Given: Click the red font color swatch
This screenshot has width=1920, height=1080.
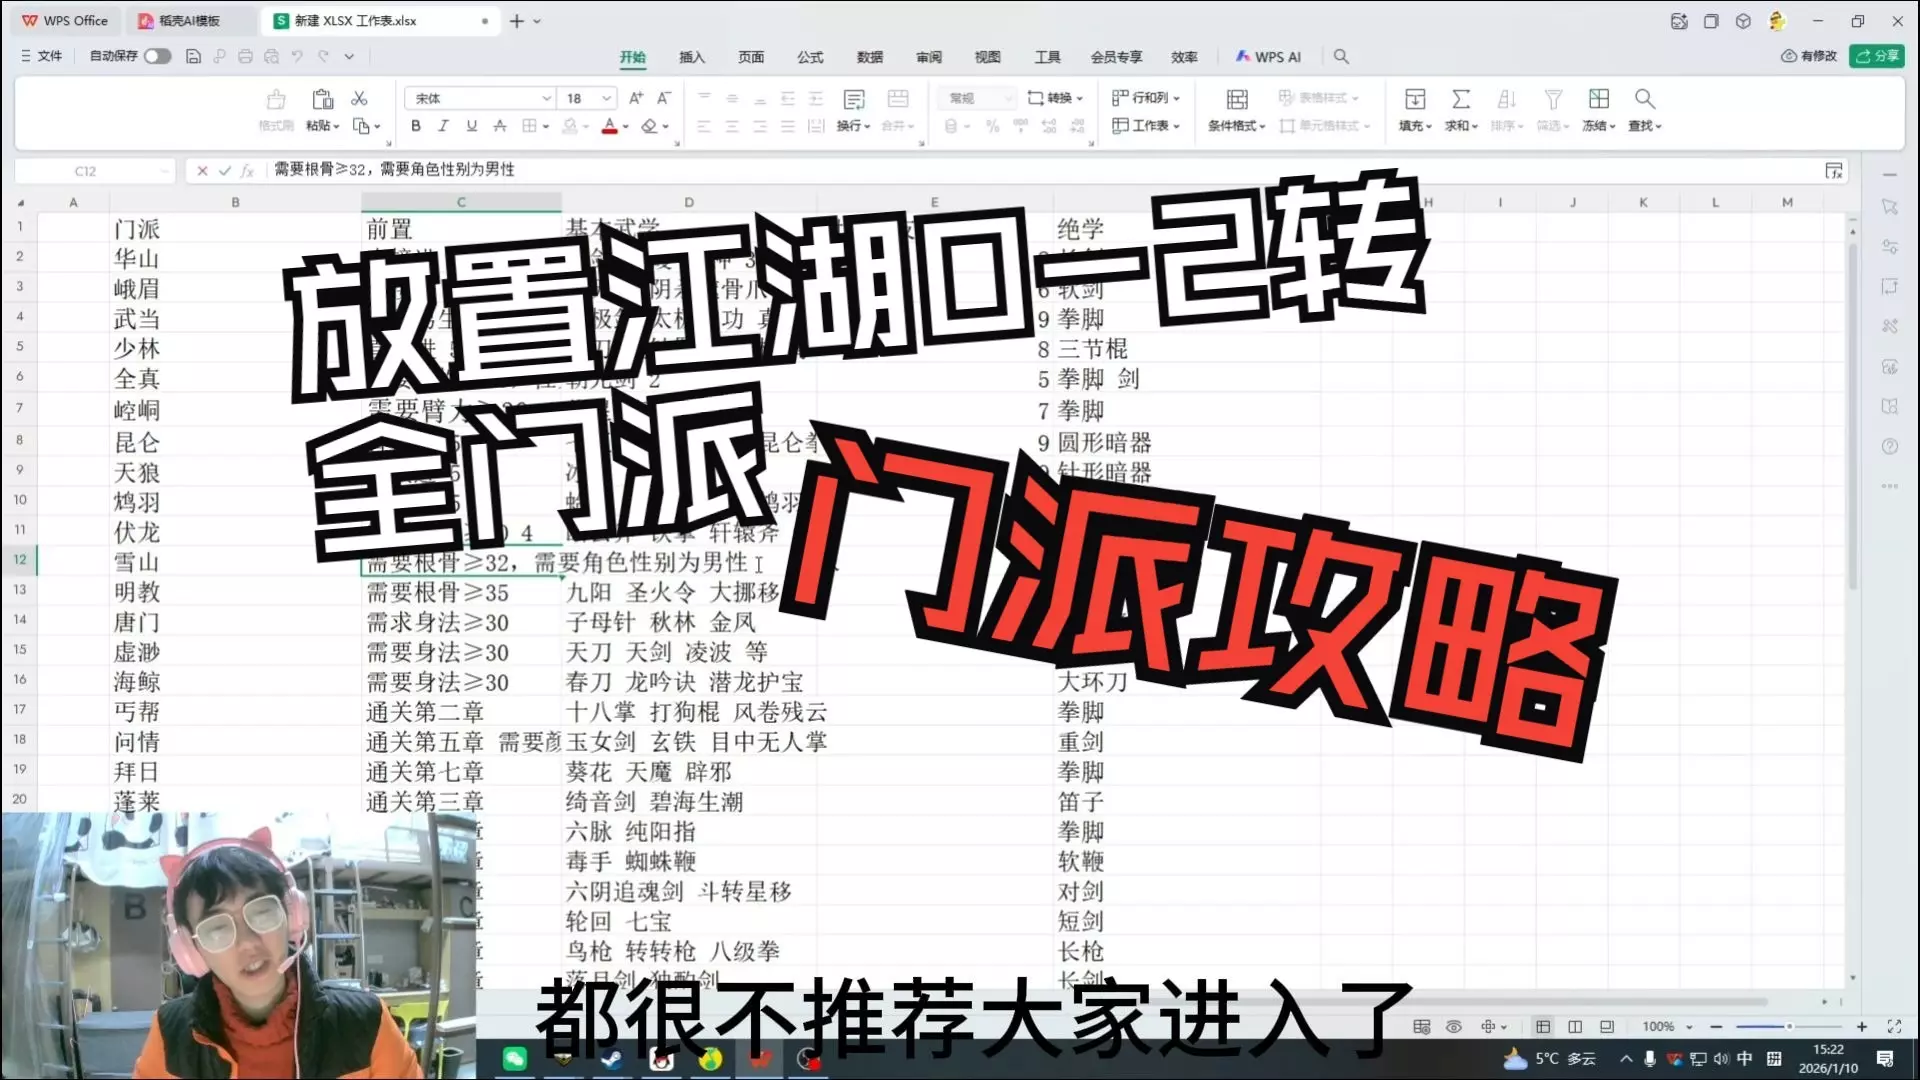Looking at the screenshot, I should tap(609, 127).
